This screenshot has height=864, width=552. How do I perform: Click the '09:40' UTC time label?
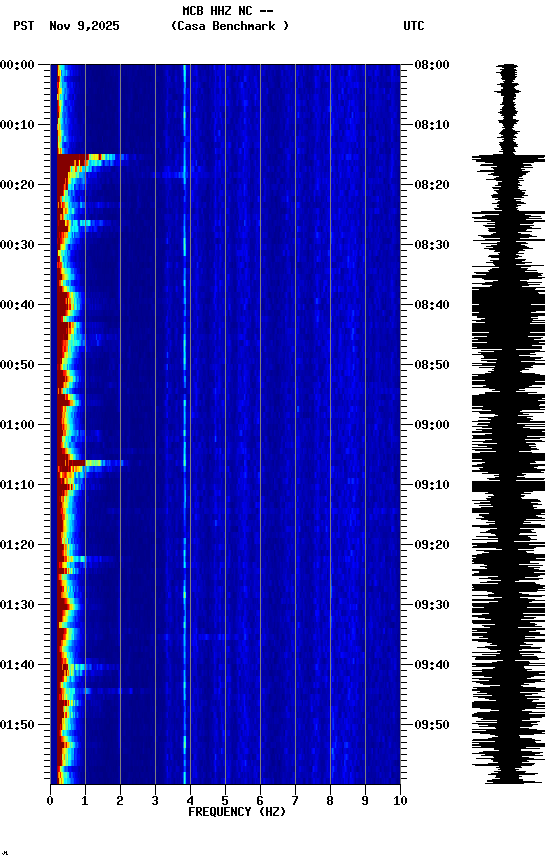pyautogui.click(x=432, y=665)
